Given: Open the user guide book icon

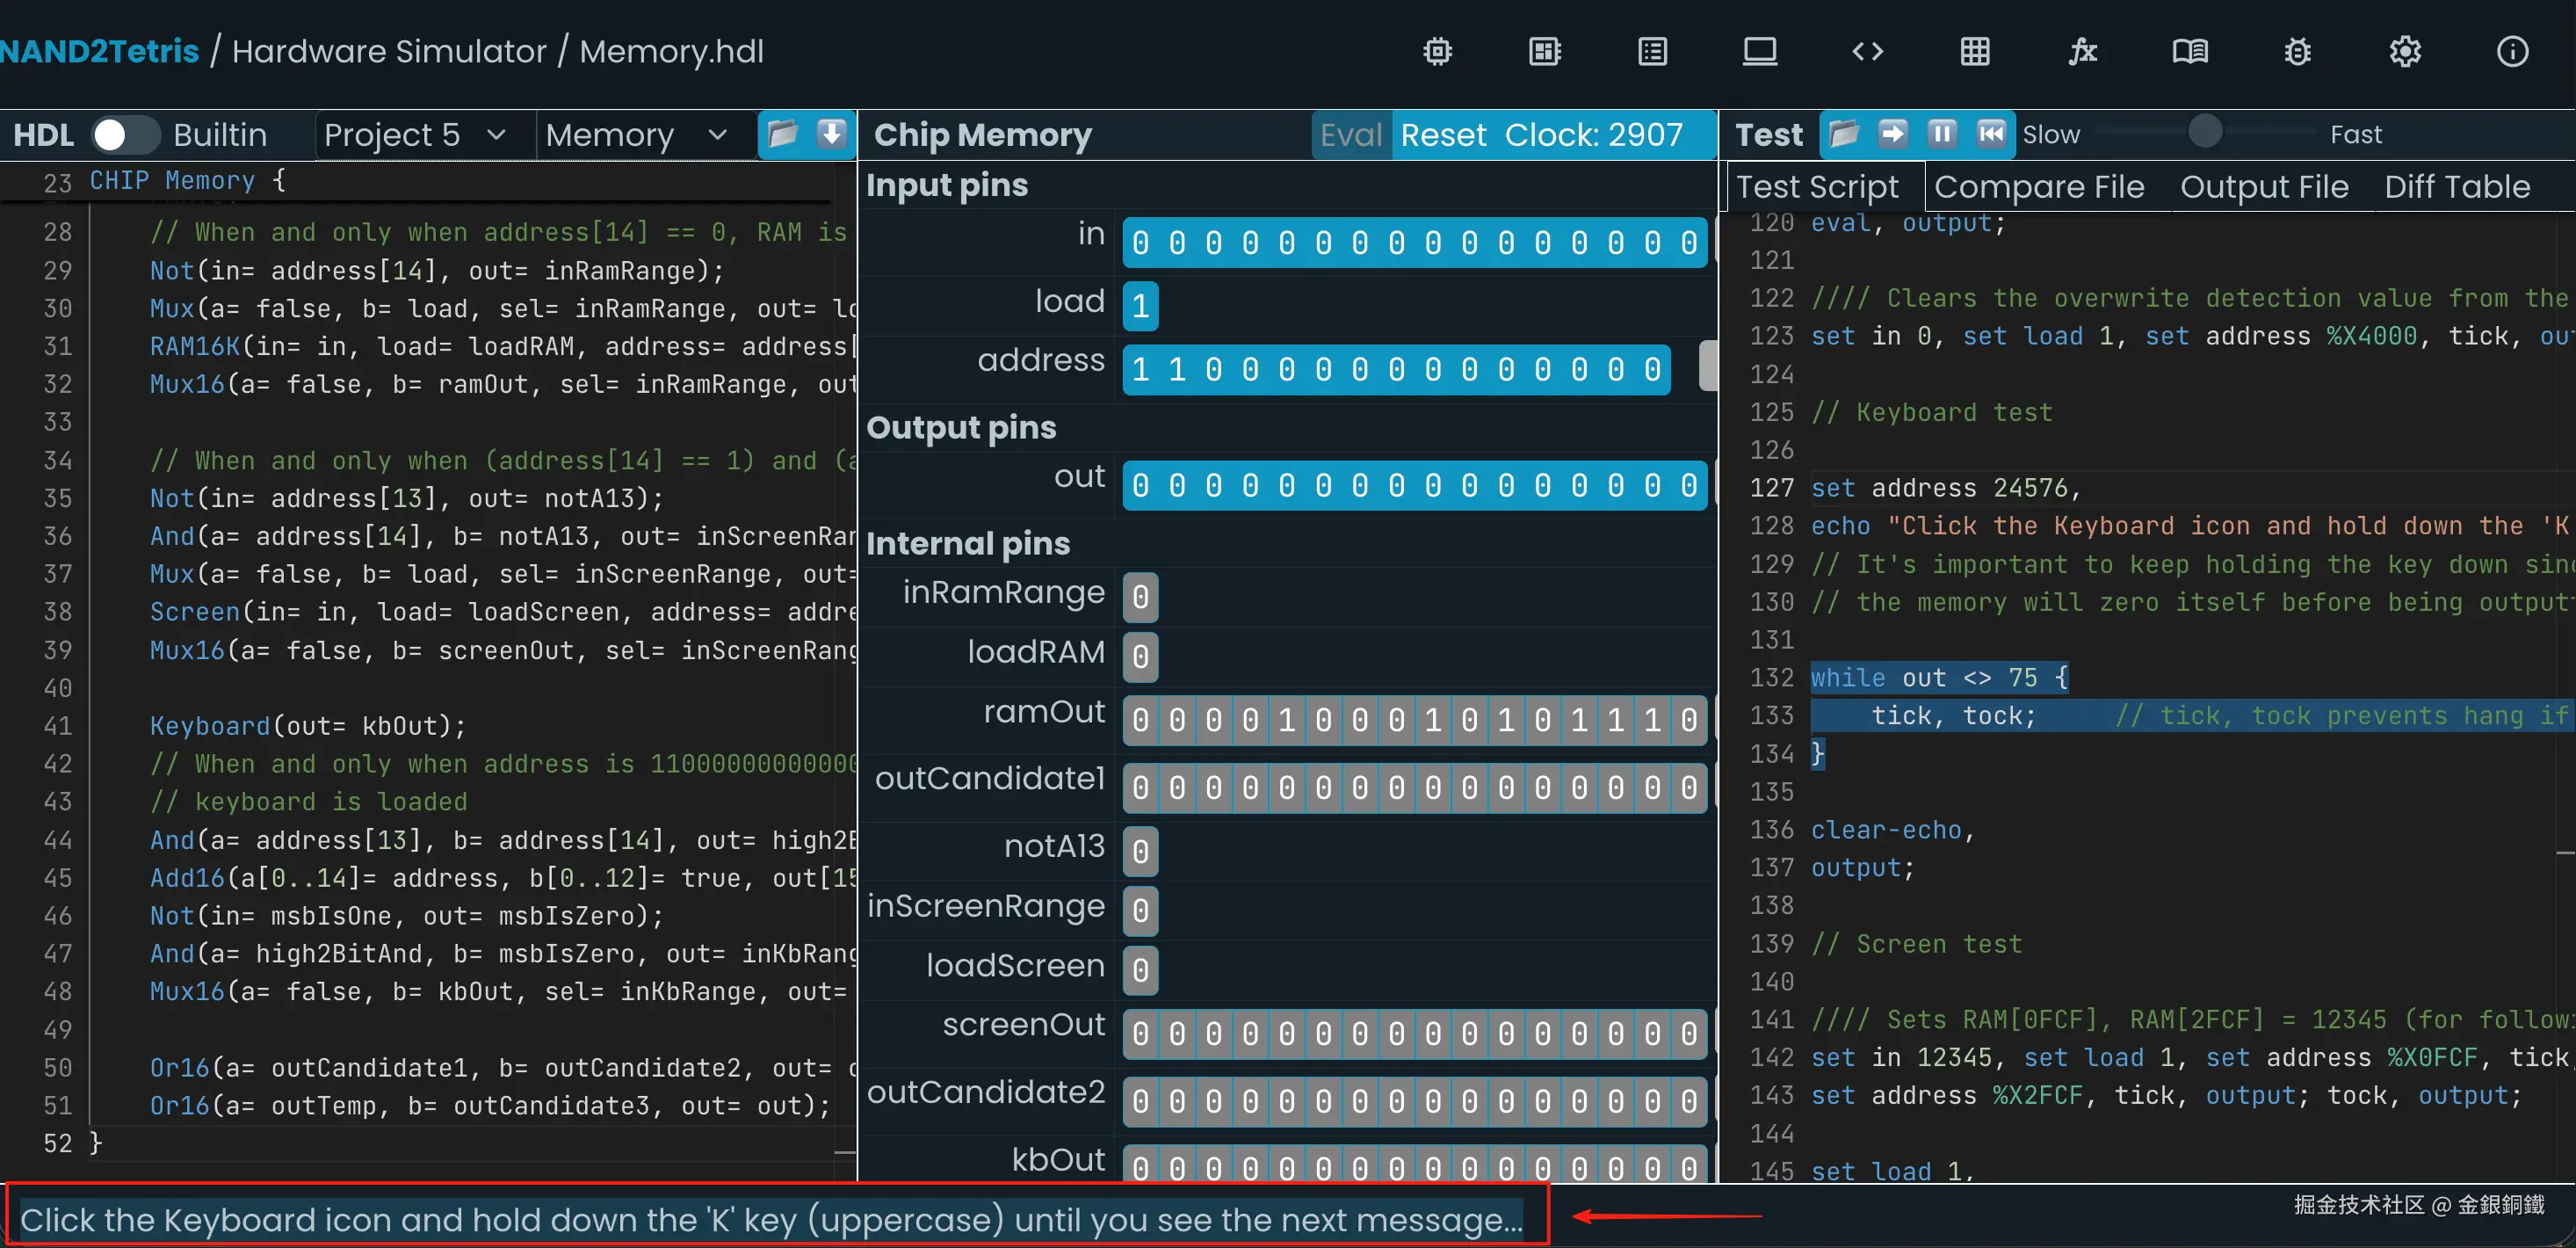Looking at the screenshot, I should pos(2189,51).
